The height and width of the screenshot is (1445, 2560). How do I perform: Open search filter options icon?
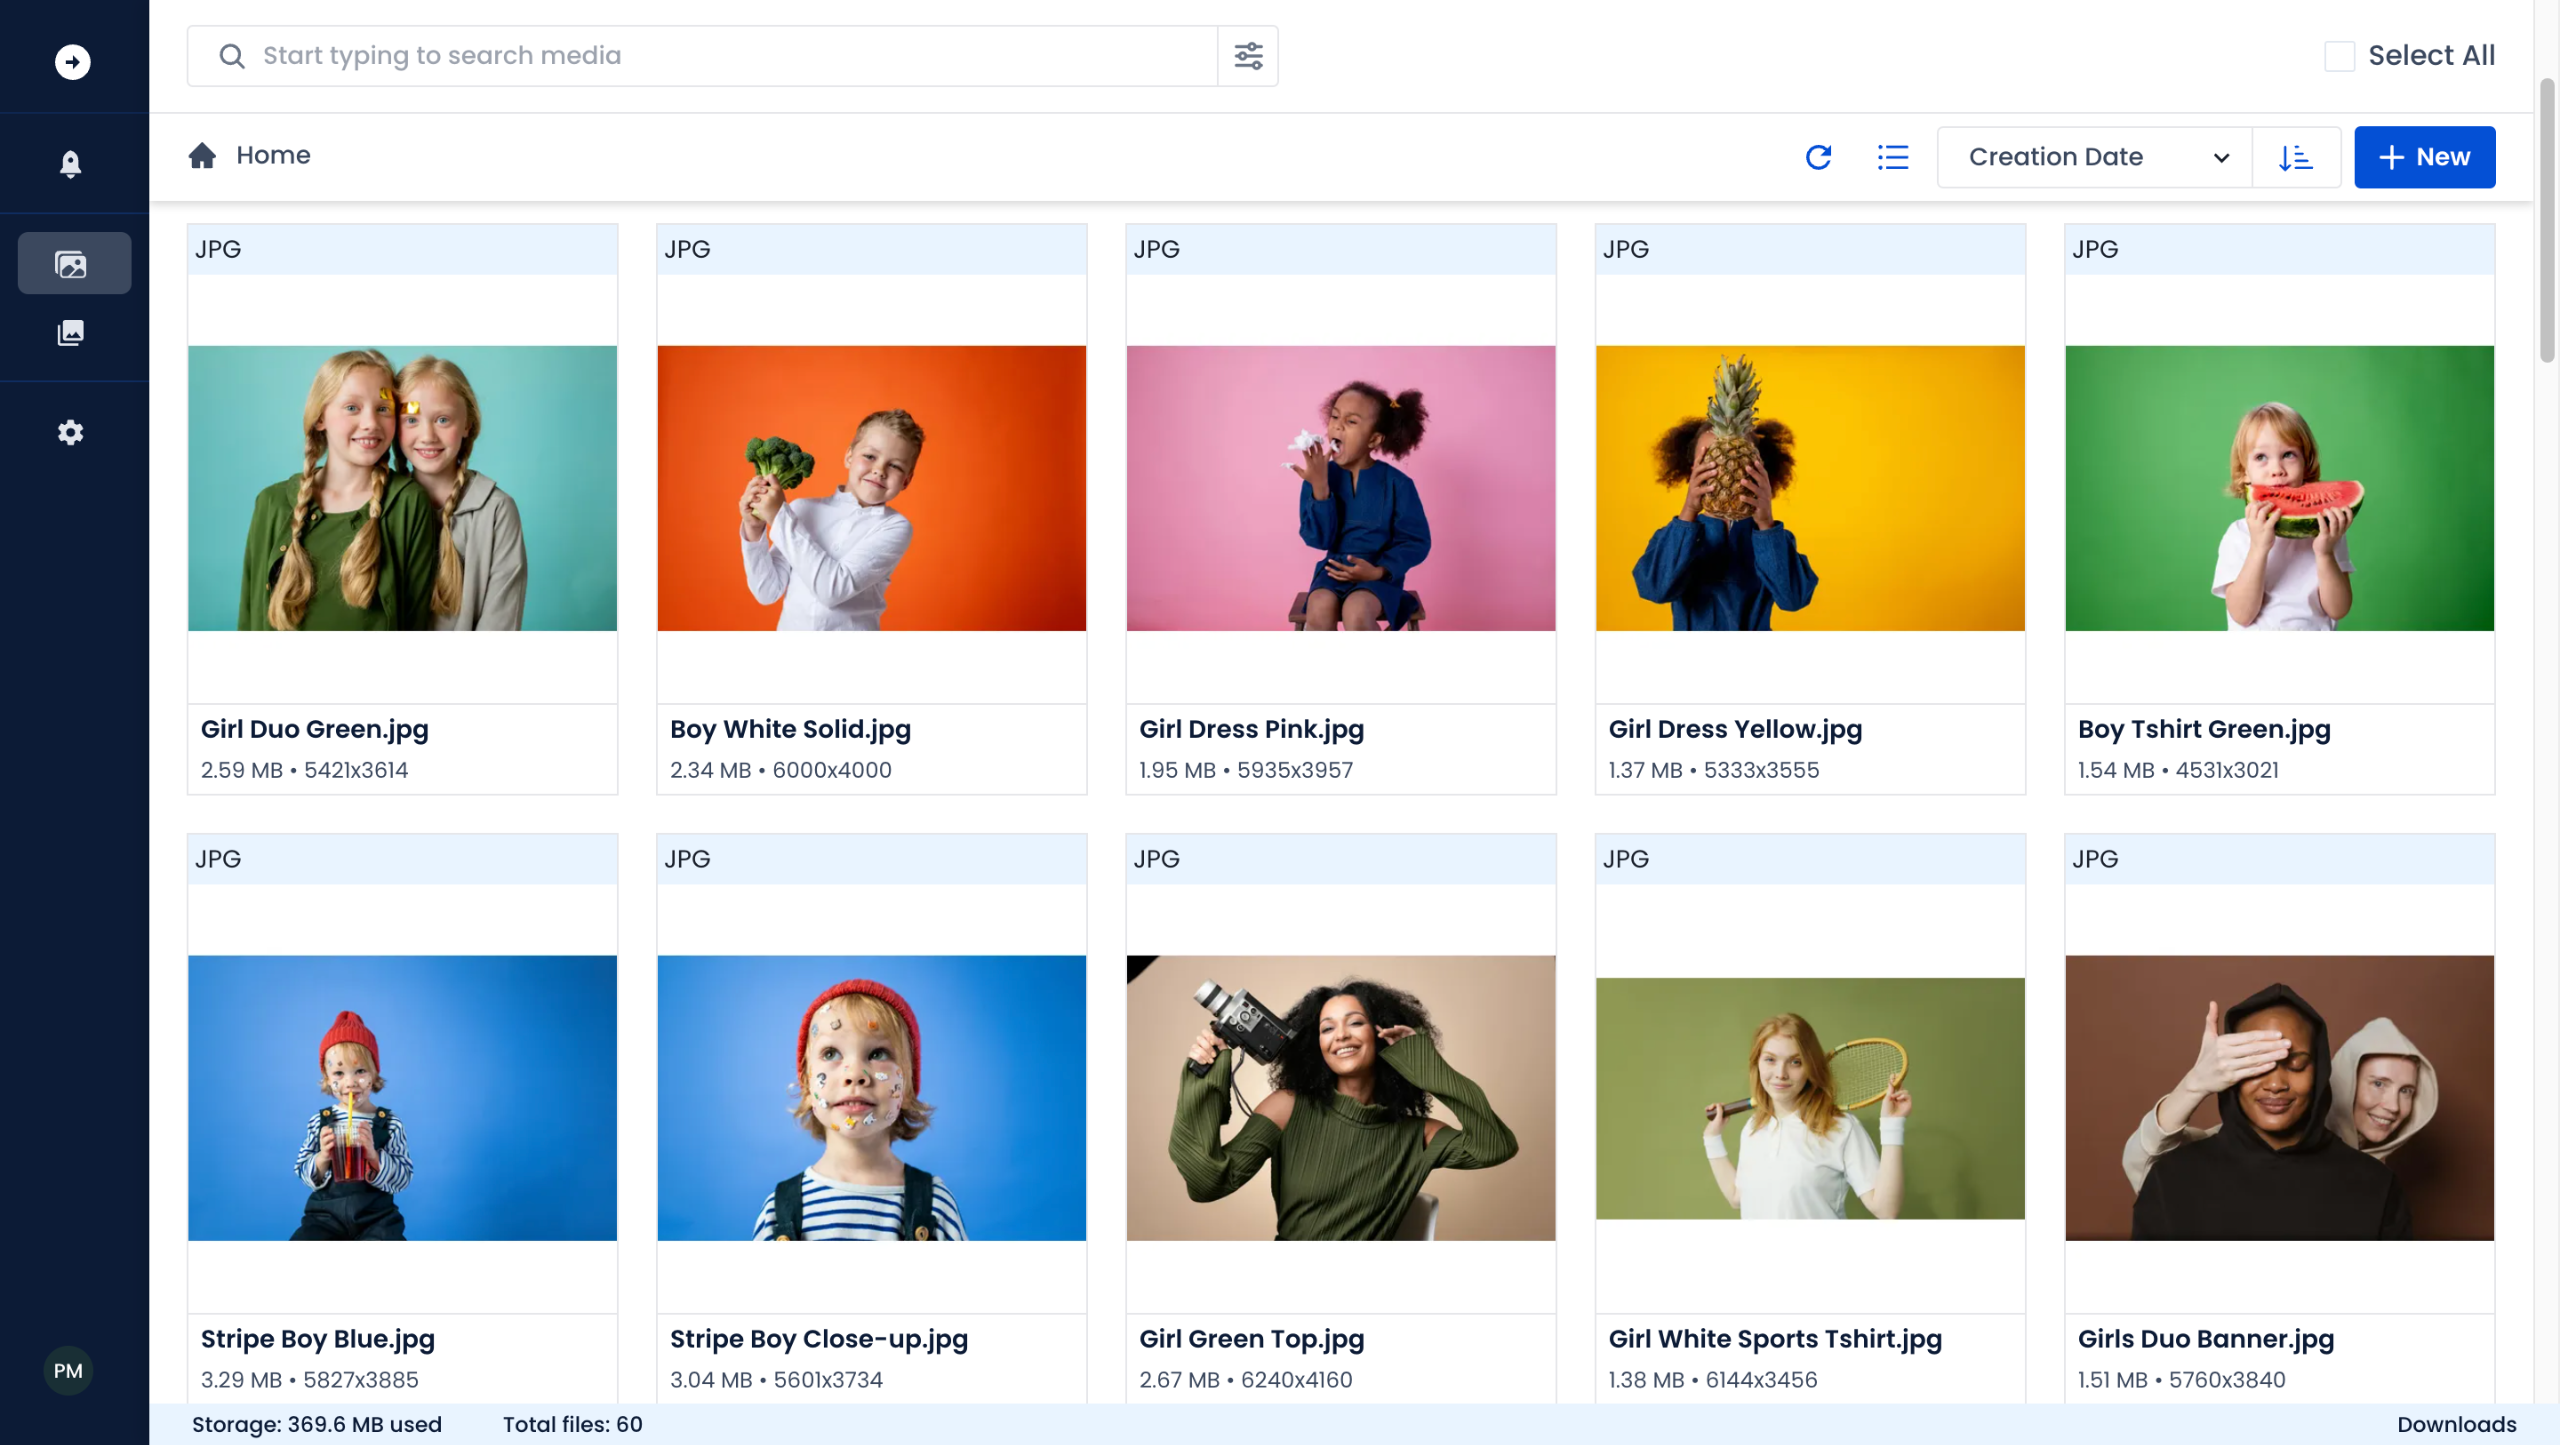[x=1248, y=56]
